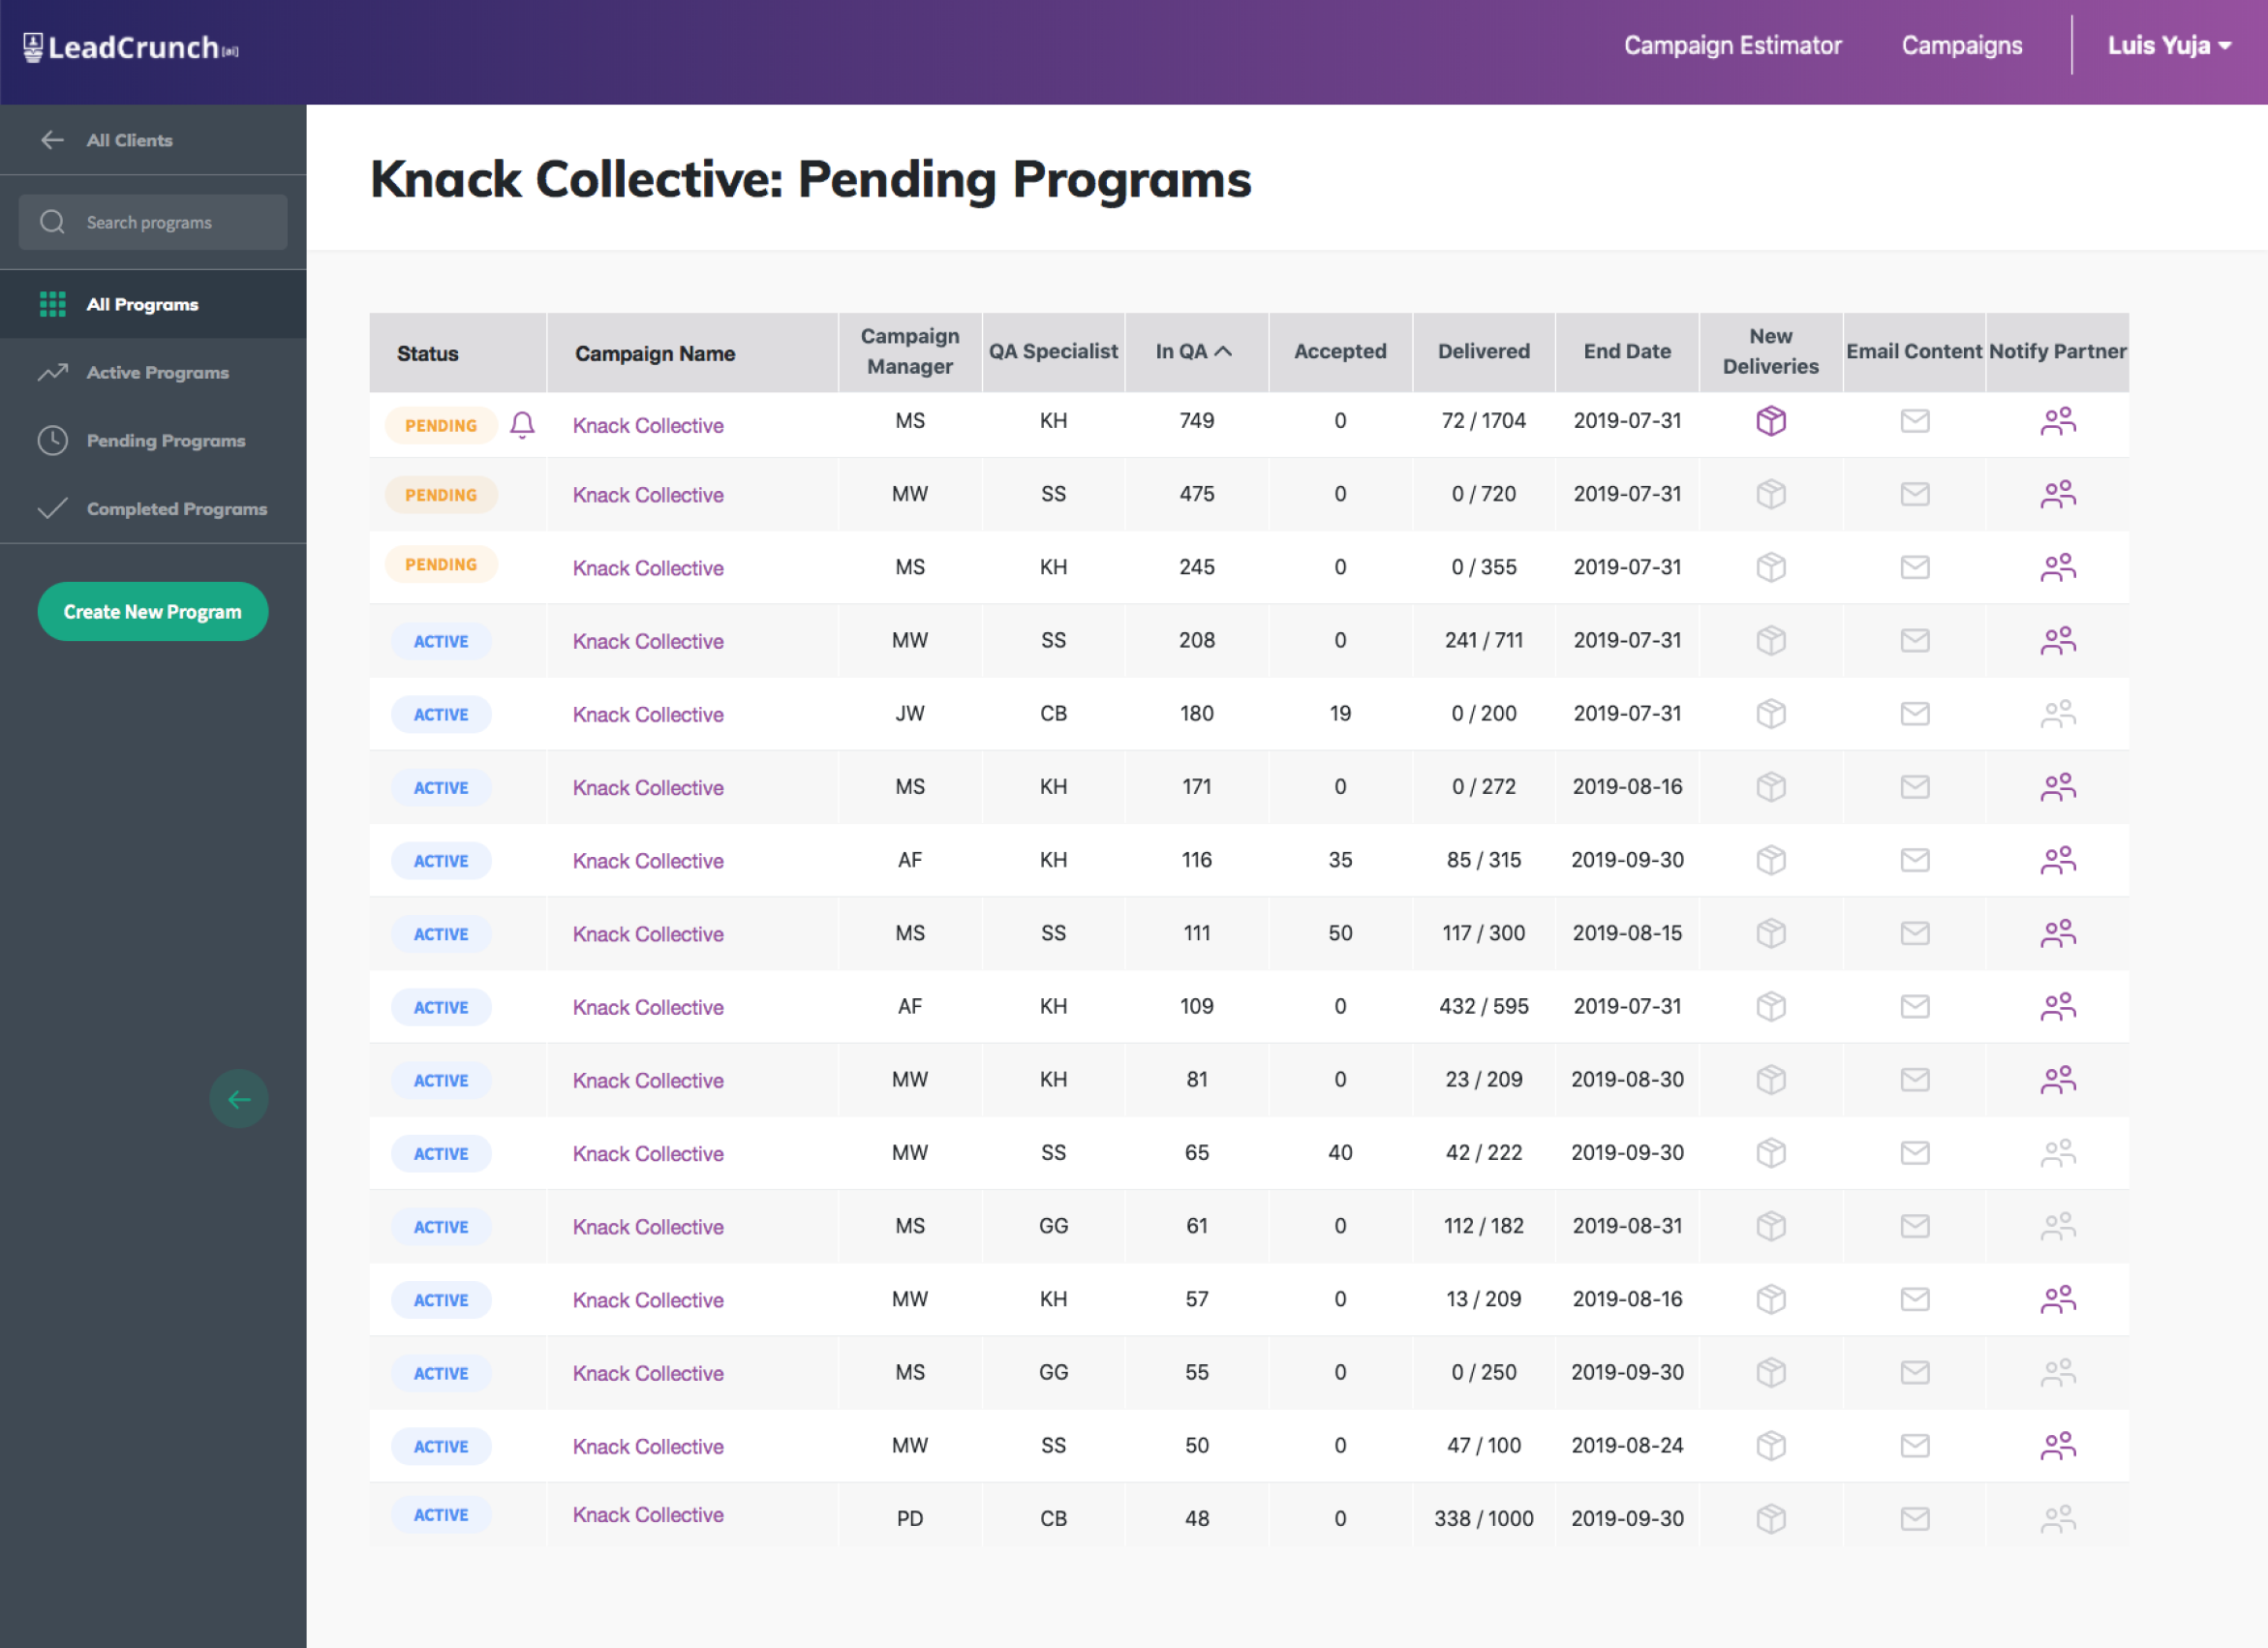Click end date 2019-08-24

click(1627, 1445)
